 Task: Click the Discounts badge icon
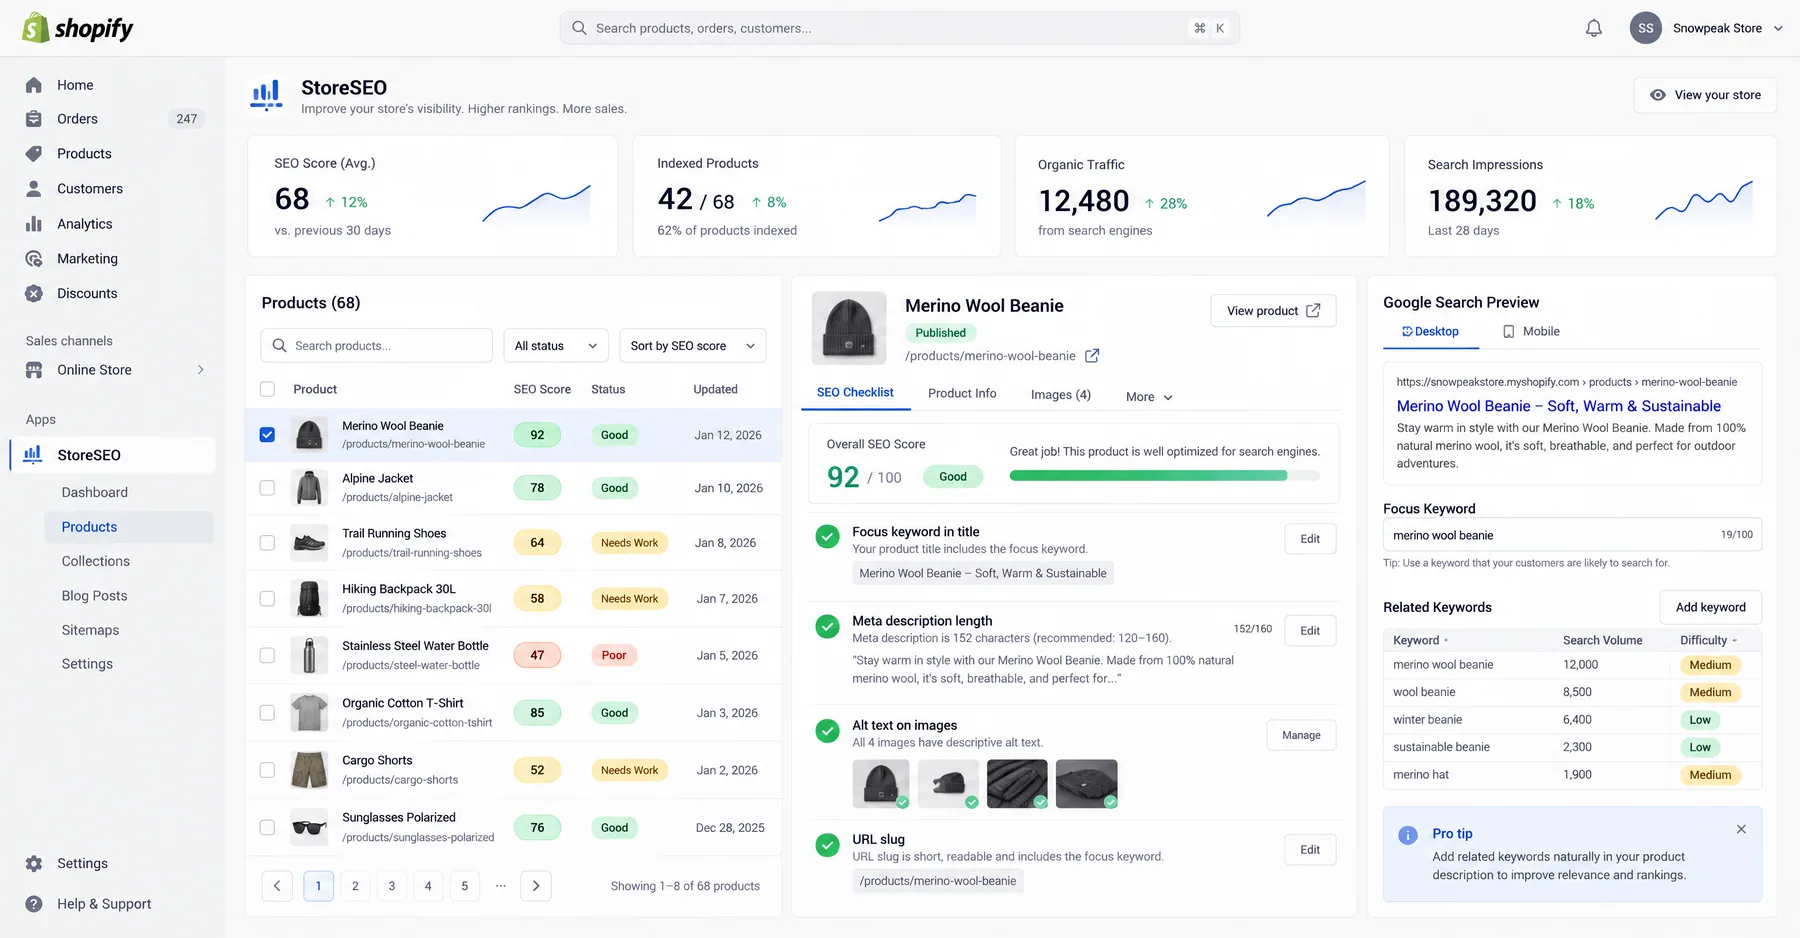34,293
